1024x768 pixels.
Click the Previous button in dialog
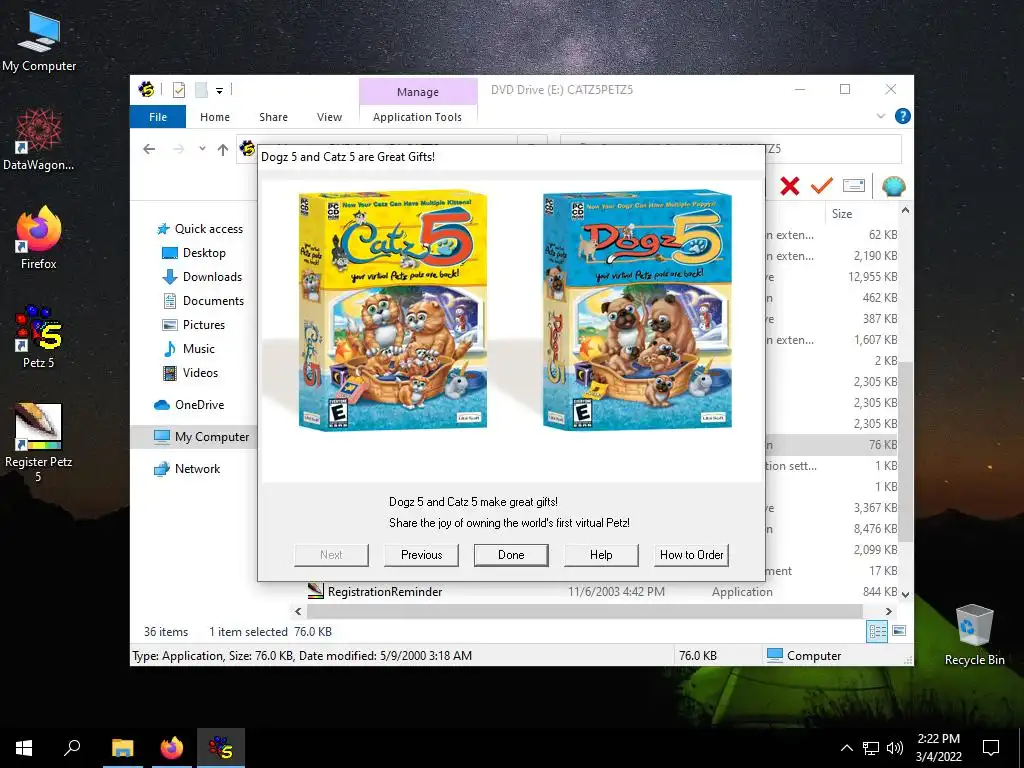(421, 555)
